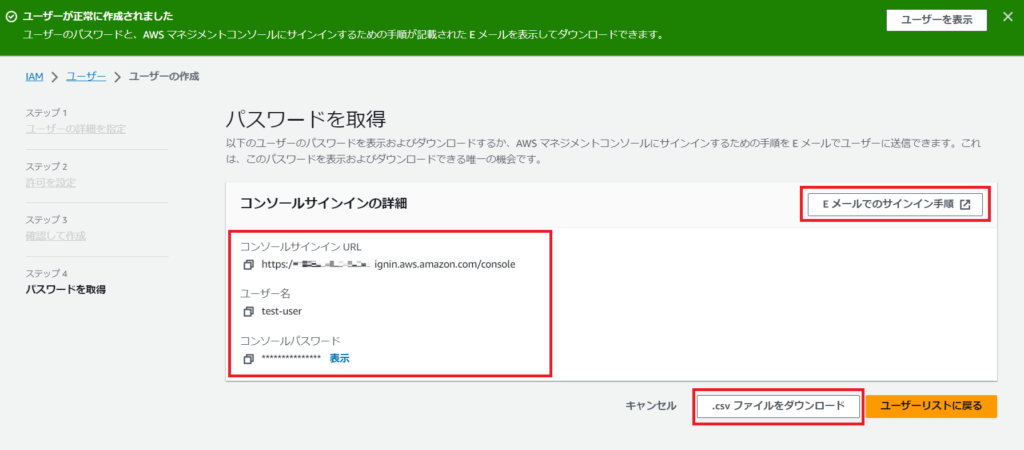
Task: Show the hidden console password via 表示
Action: point(339,358)
